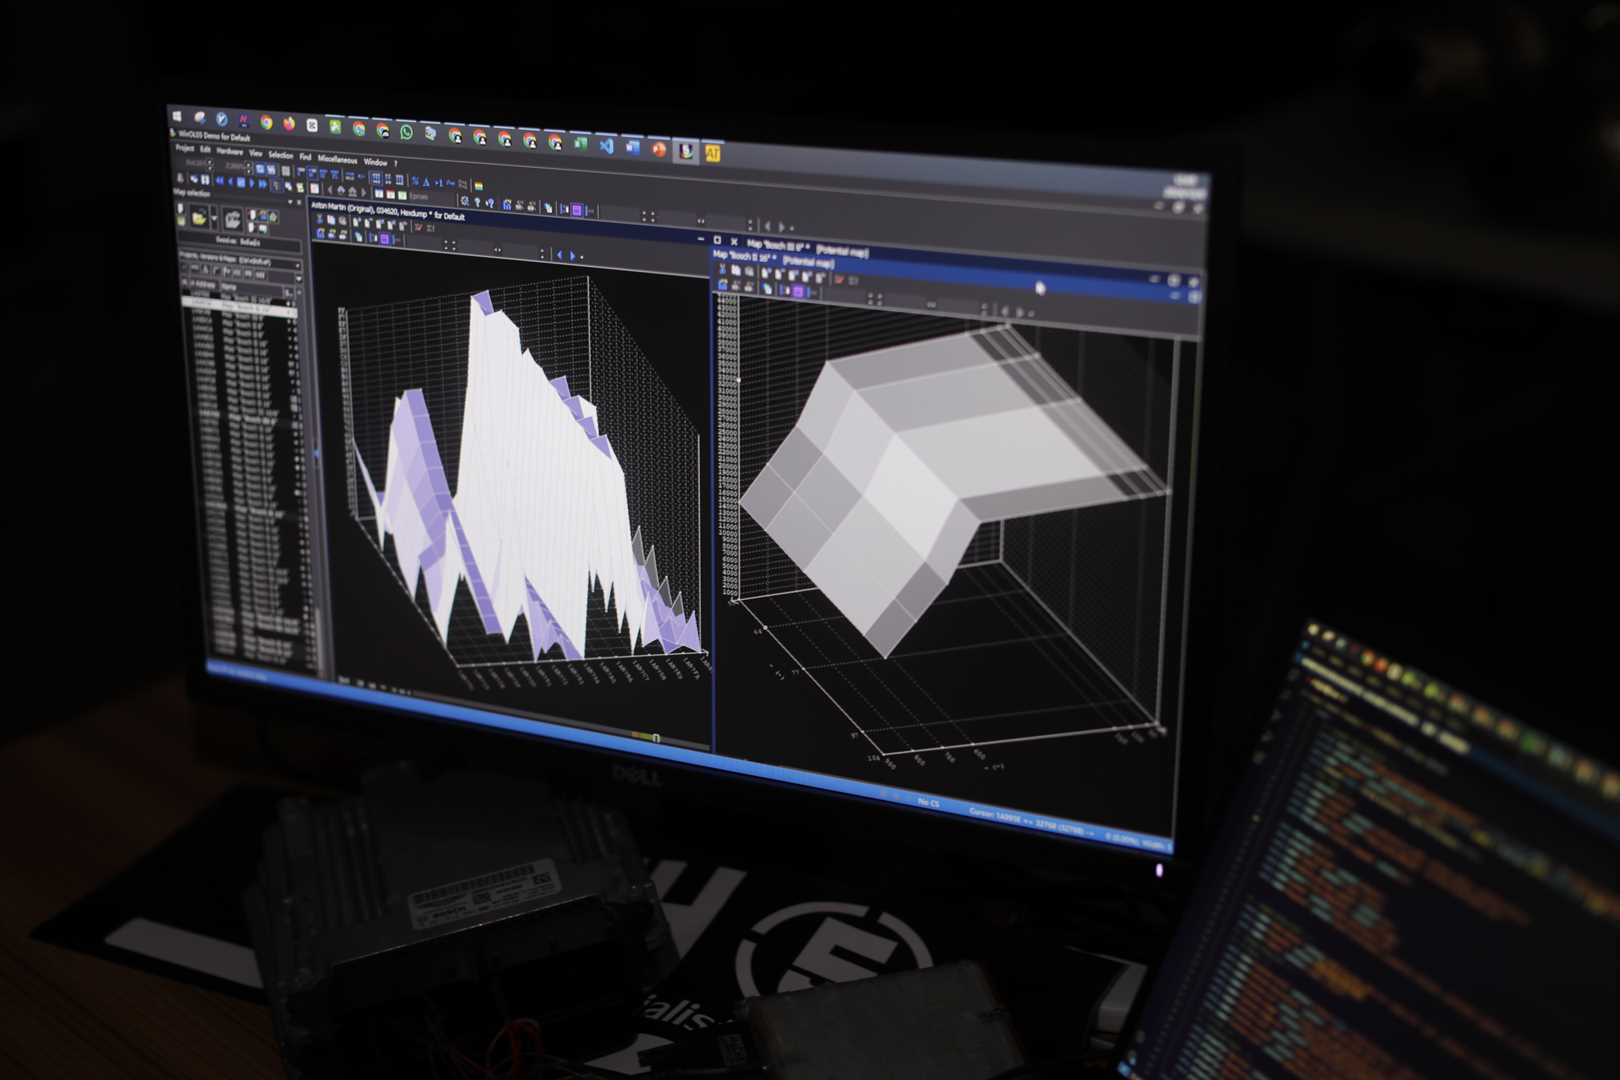Open the Miscellaneous menu
The image size is (1620, 1080).
337,159
